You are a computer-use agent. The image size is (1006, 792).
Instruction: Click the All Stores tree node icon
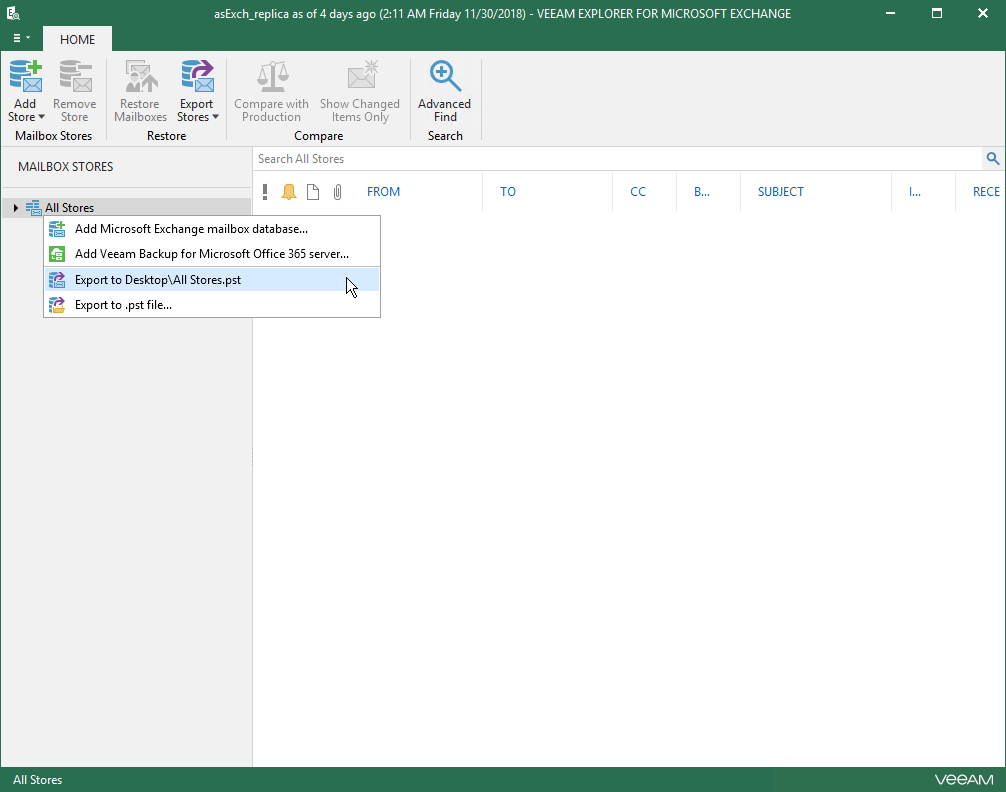tap(33, 207)
